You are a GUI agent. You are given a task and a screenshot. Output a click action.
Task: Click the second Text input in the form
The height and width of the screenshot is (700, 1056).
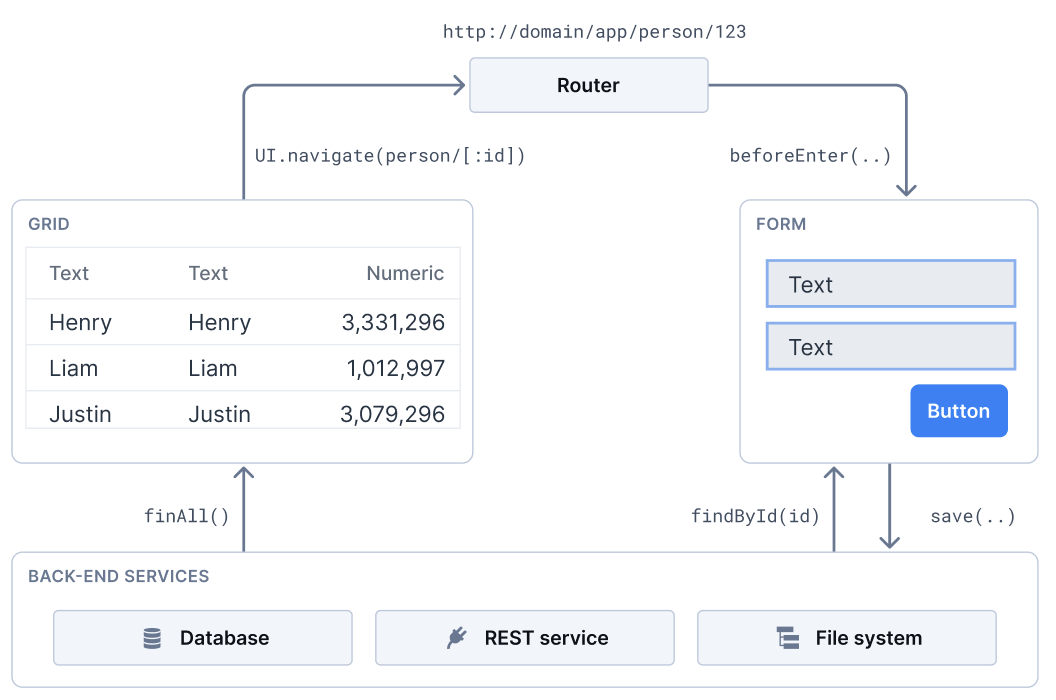coord(890,346)
